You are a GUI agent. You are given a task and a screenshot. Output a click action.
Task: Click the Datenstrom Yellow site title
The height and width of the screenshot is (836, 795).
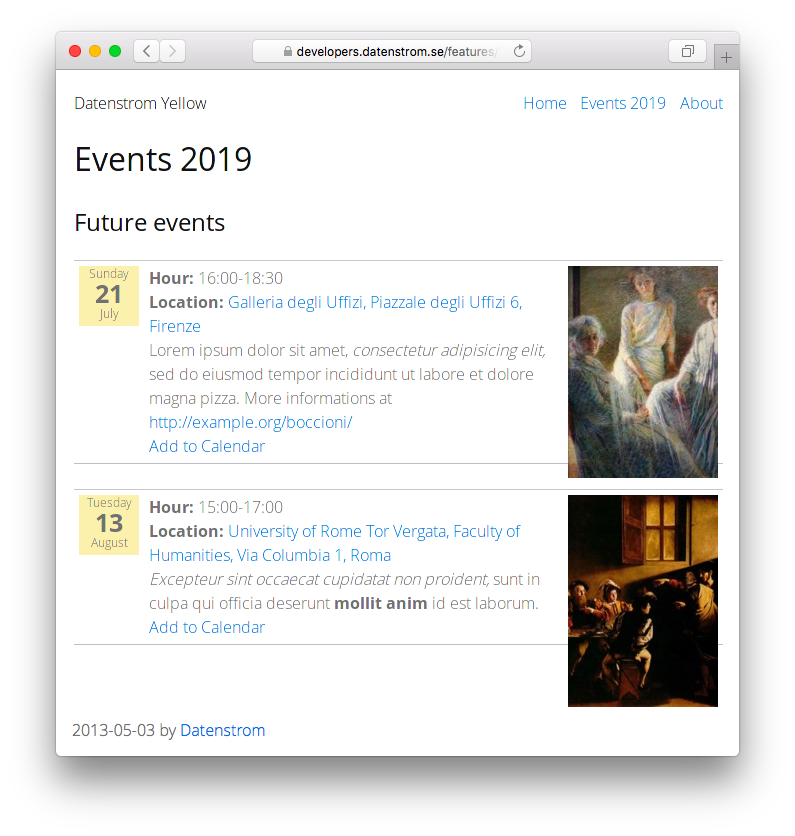coord(140,103)
